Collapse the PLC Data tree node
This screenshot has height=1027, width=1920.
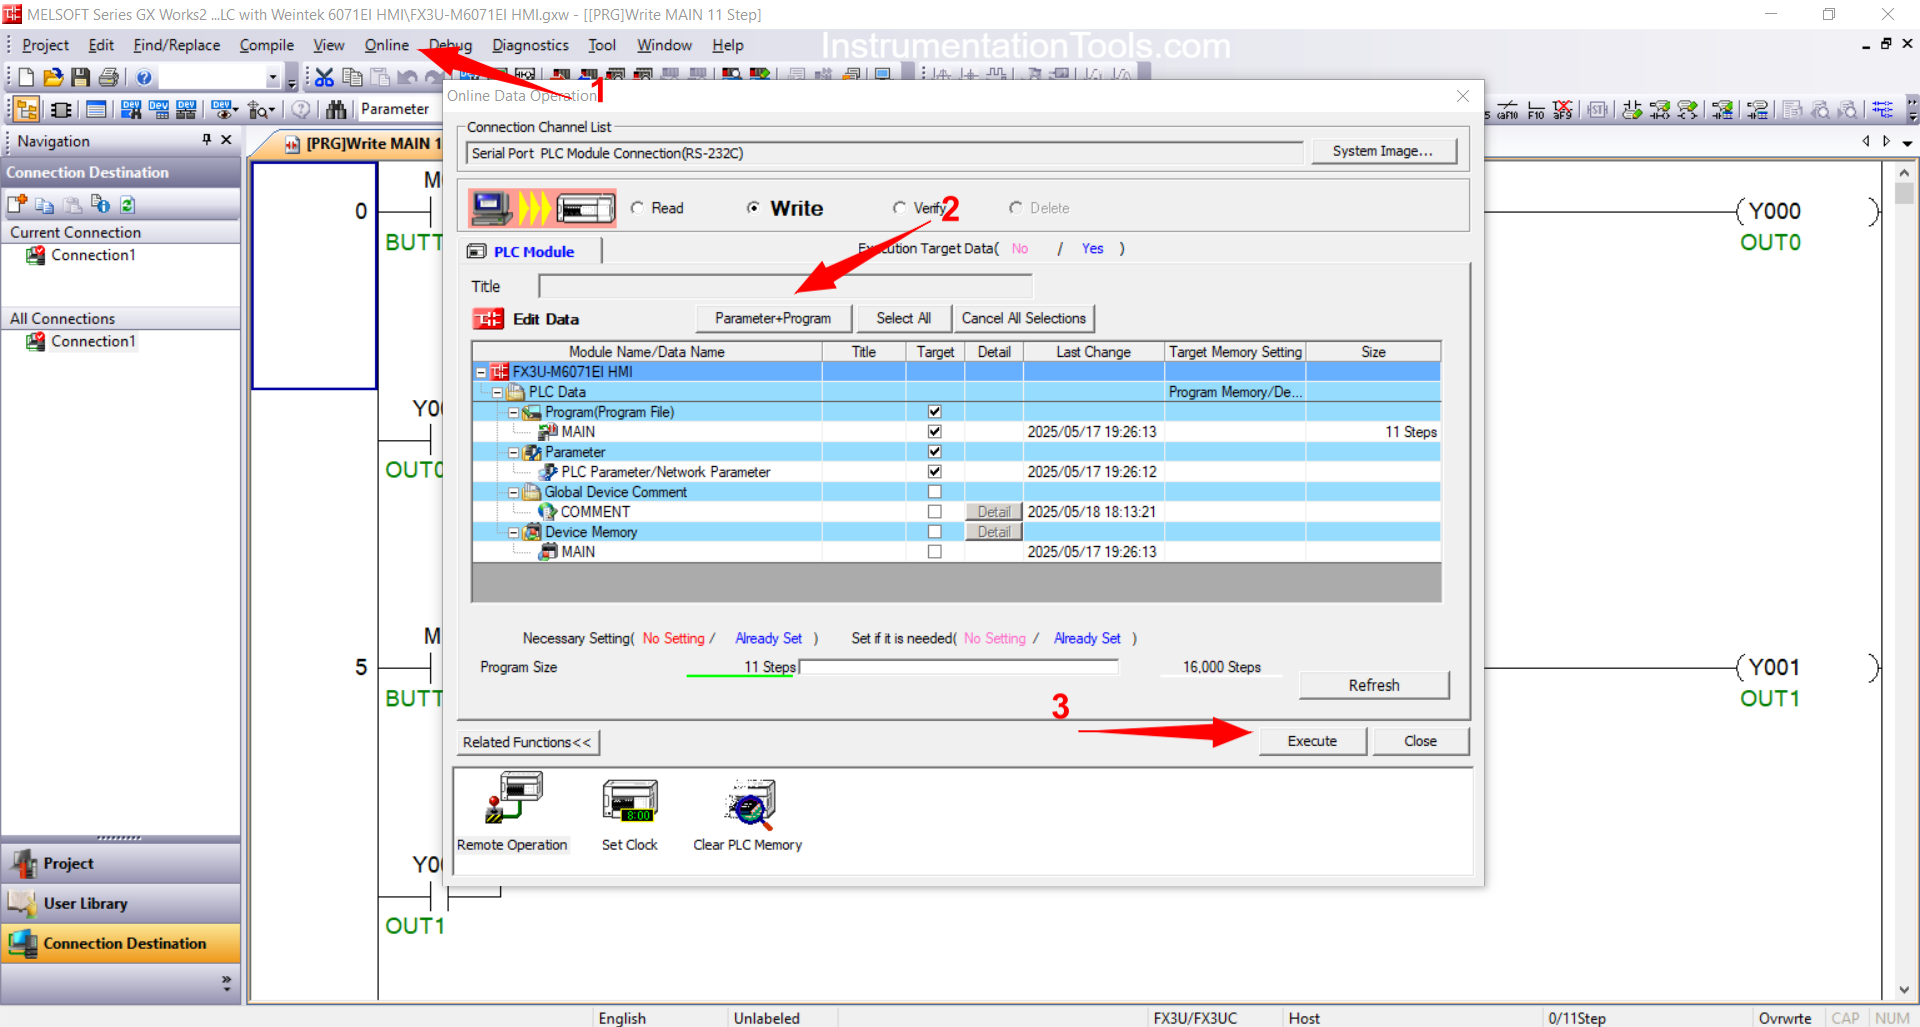[497, 392]
